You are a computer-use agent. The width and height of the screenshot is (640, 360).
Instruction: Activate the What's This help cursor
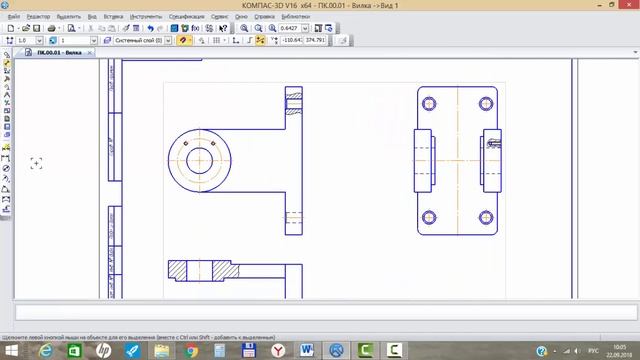(x=223, y=28)
